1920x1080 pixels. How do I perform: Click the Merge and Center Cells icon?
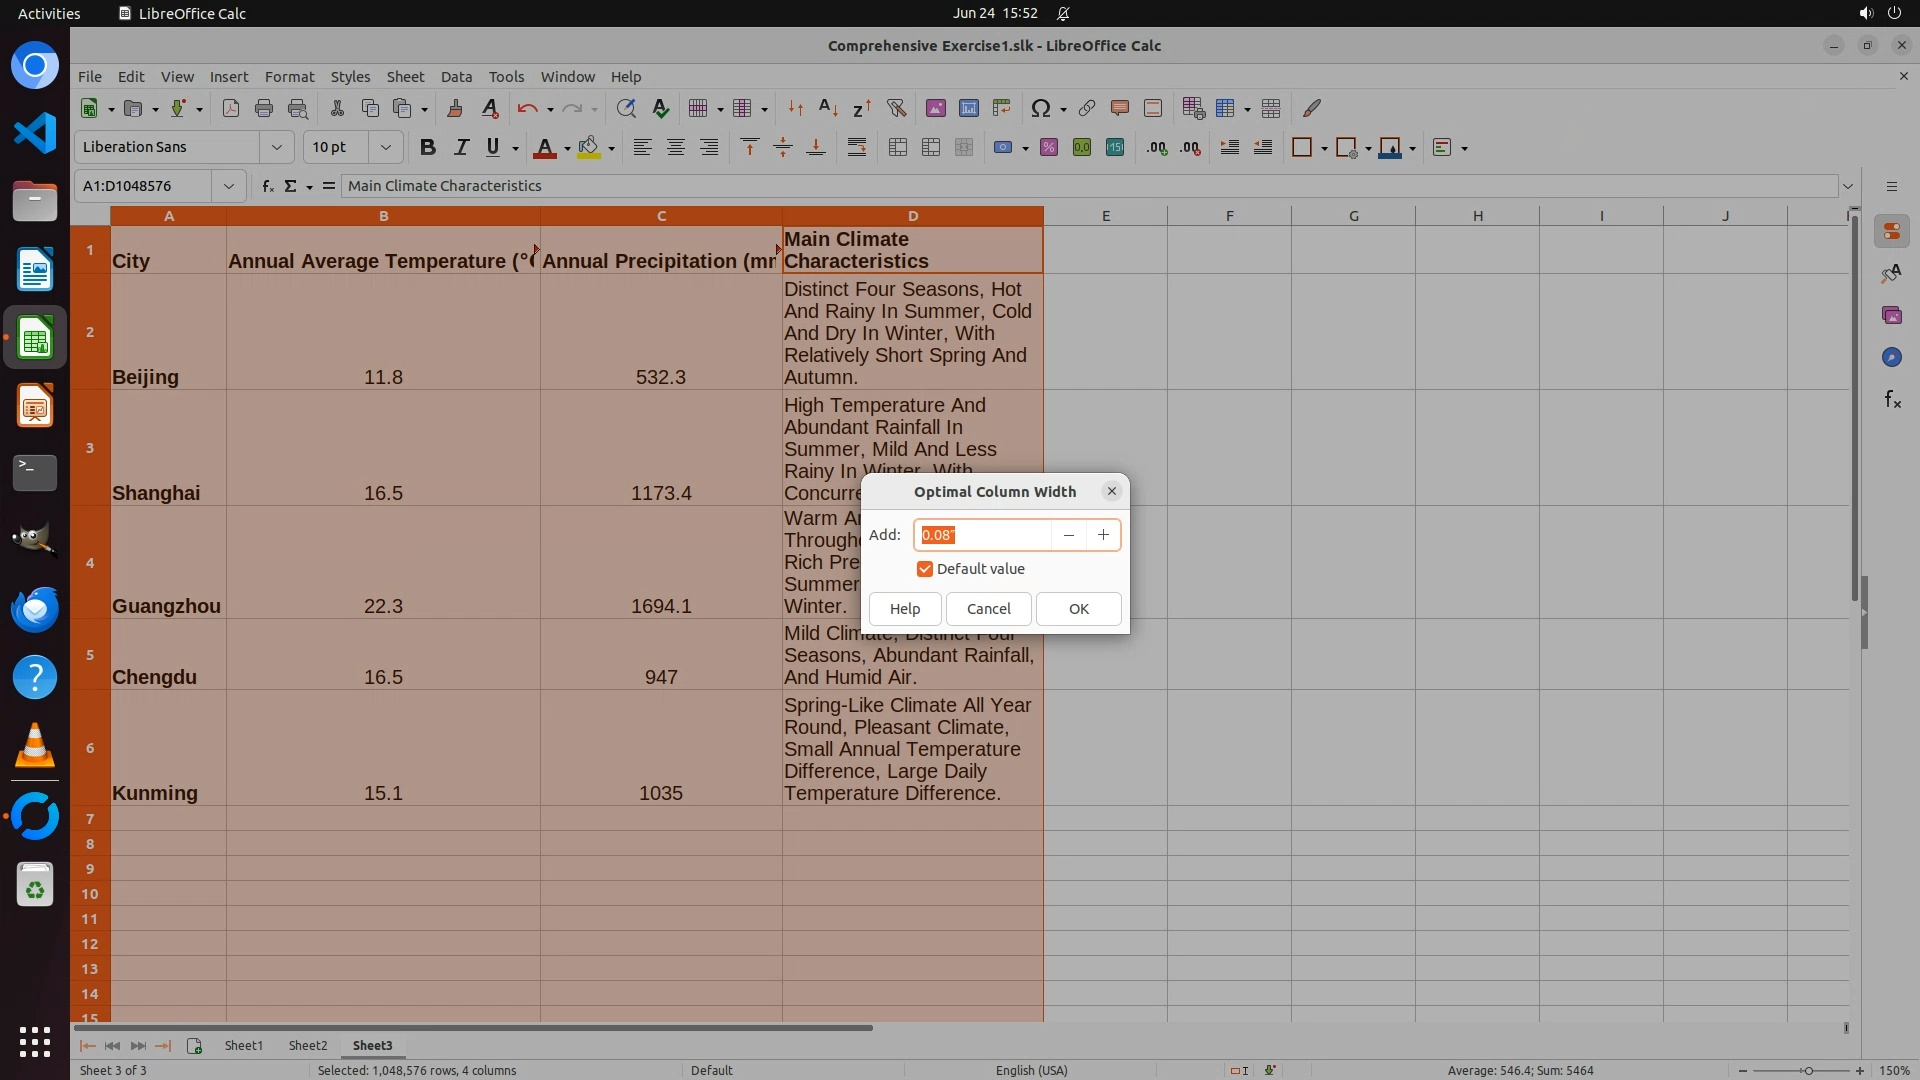898,147
